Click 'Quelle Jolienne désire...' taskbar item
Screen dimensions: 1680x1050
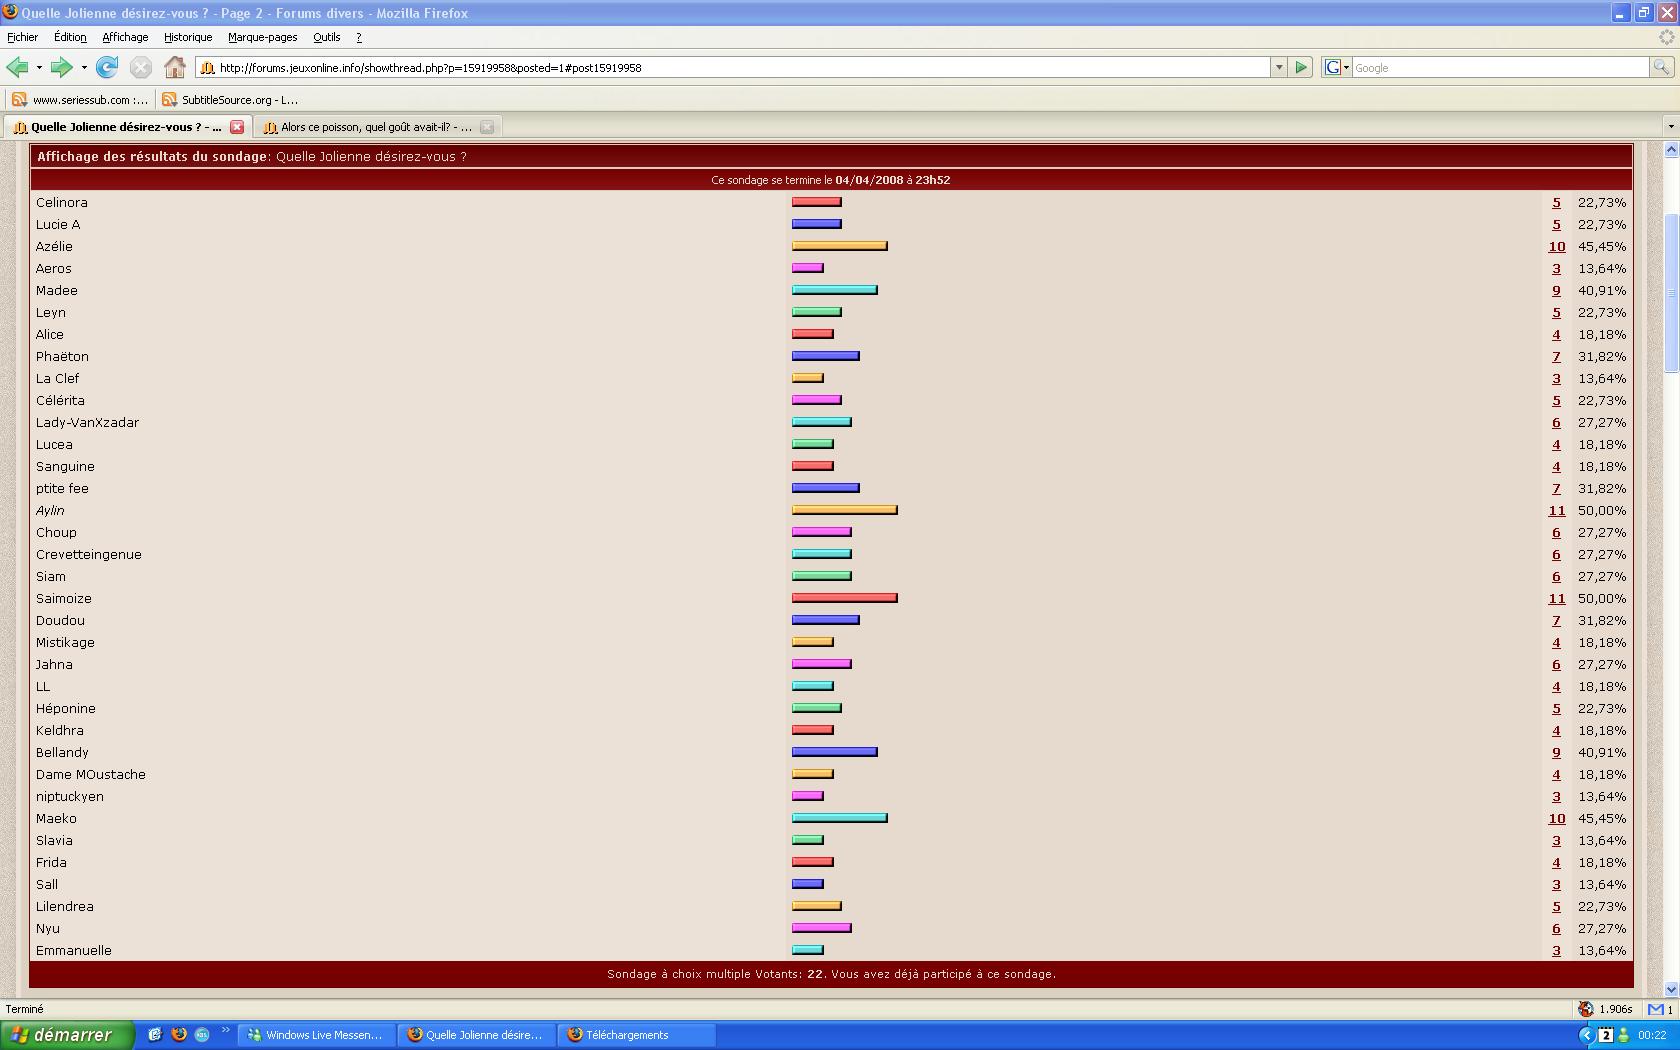point(476,1035)
